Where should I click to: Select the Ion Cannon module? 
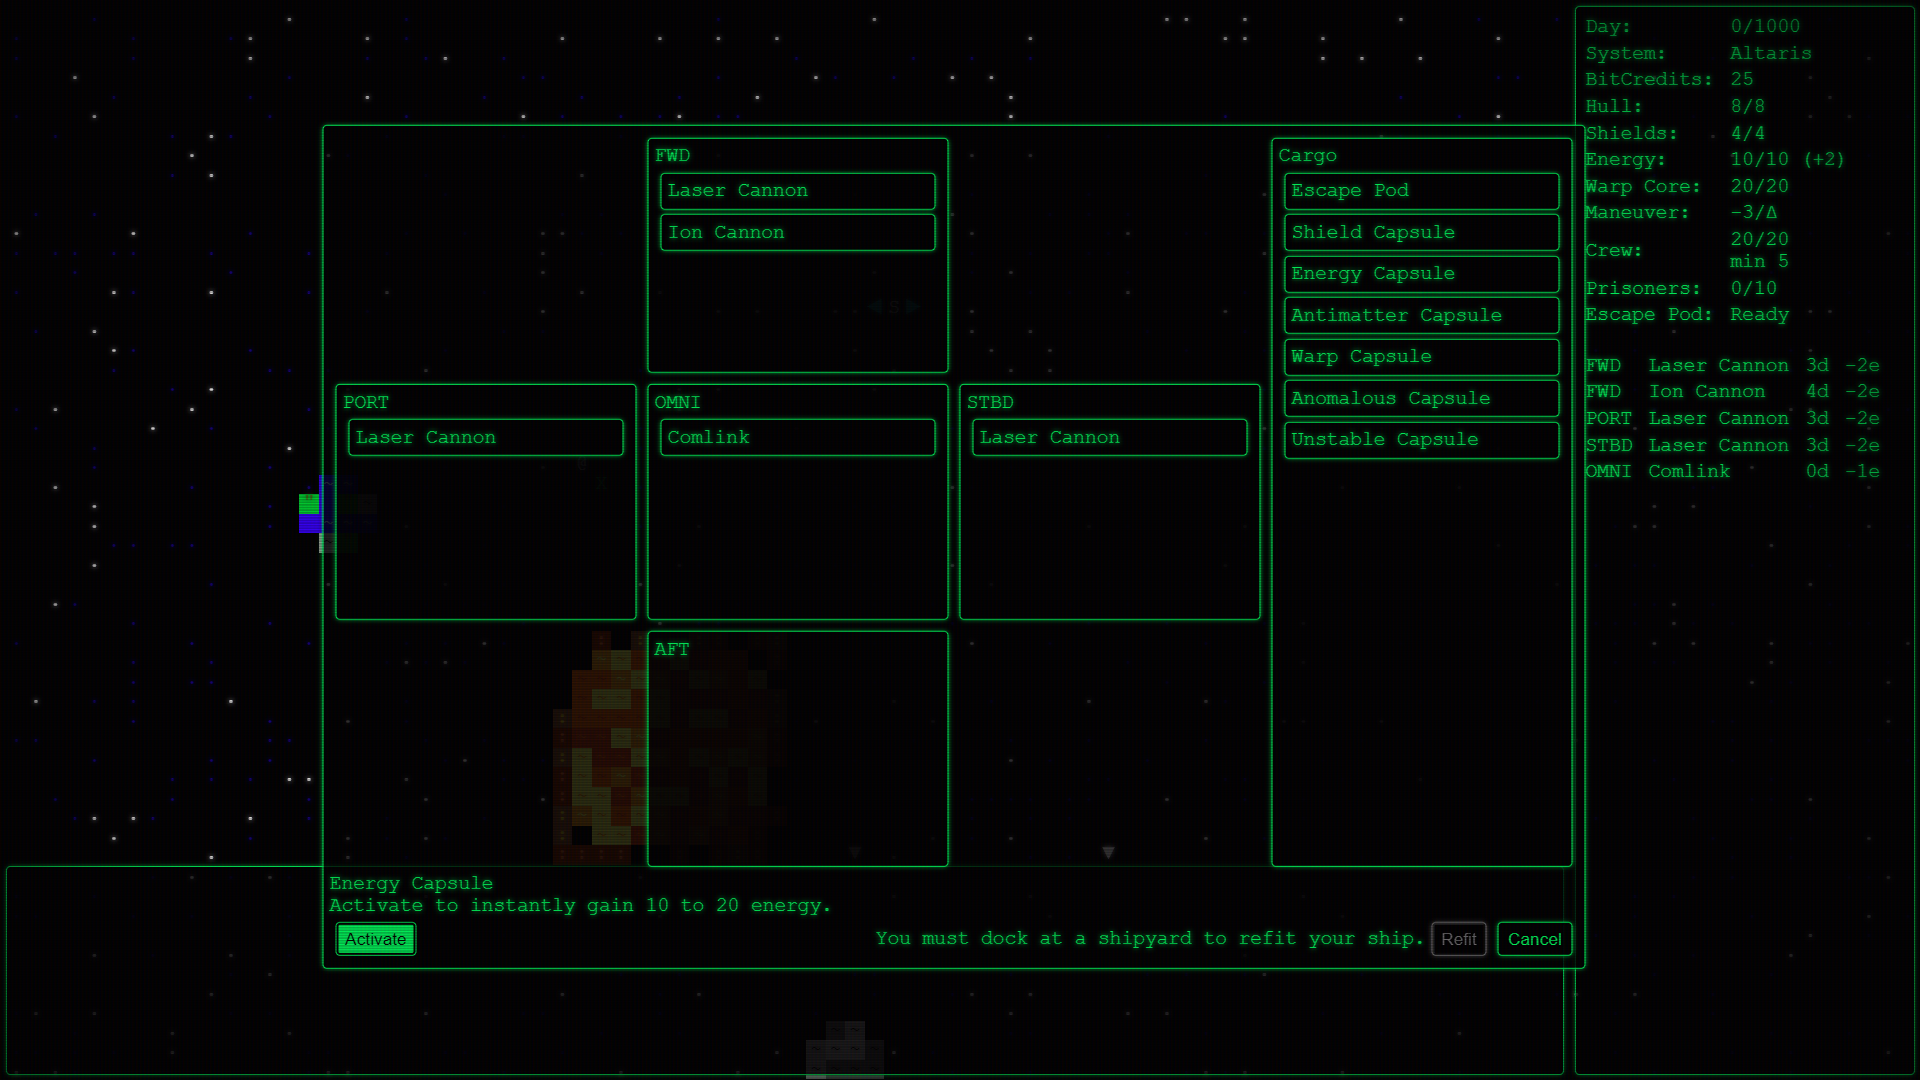click(x=797, y=232)
